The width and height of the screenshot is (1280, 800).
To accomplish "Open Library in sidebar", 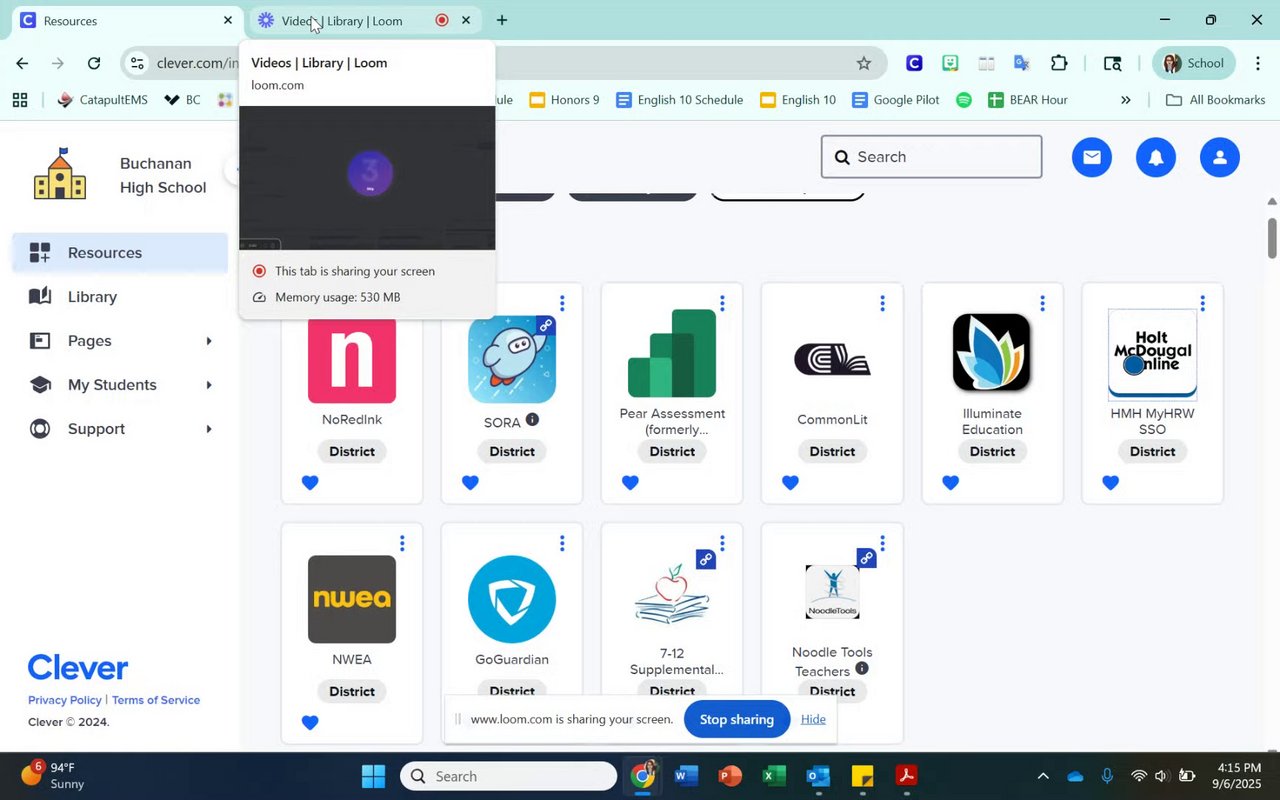I will point(120,297).
